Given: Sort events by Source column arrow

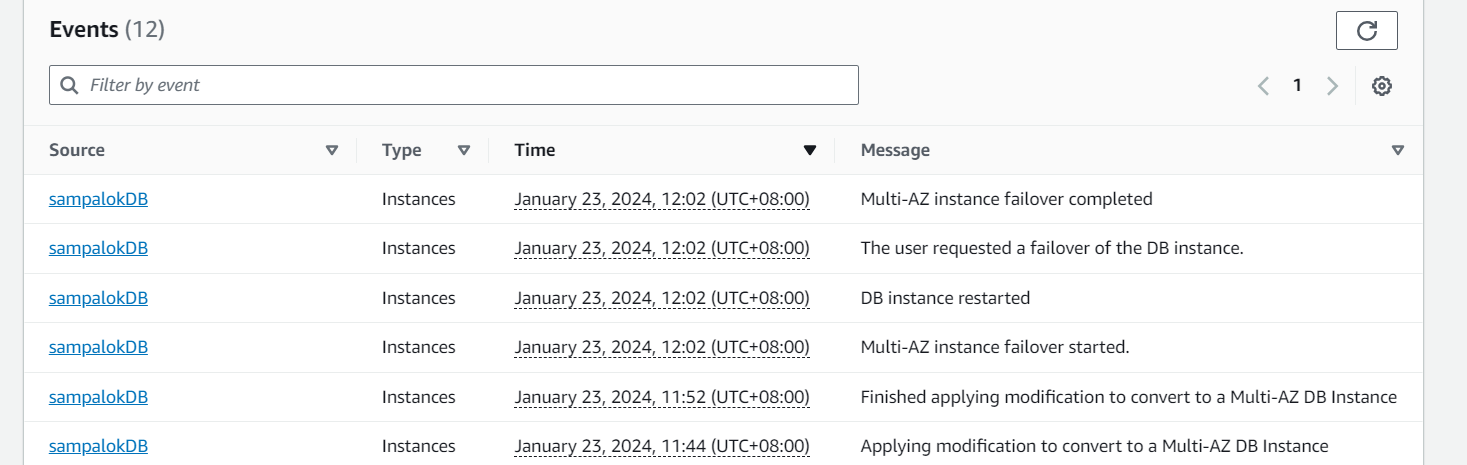Looking at the screenshot, I should (x=332, y=151).
